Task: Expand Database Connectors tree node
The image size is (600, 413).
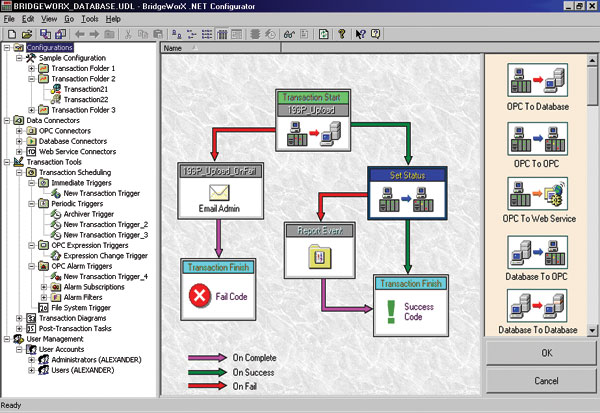Action: click(x=19, y=141)
